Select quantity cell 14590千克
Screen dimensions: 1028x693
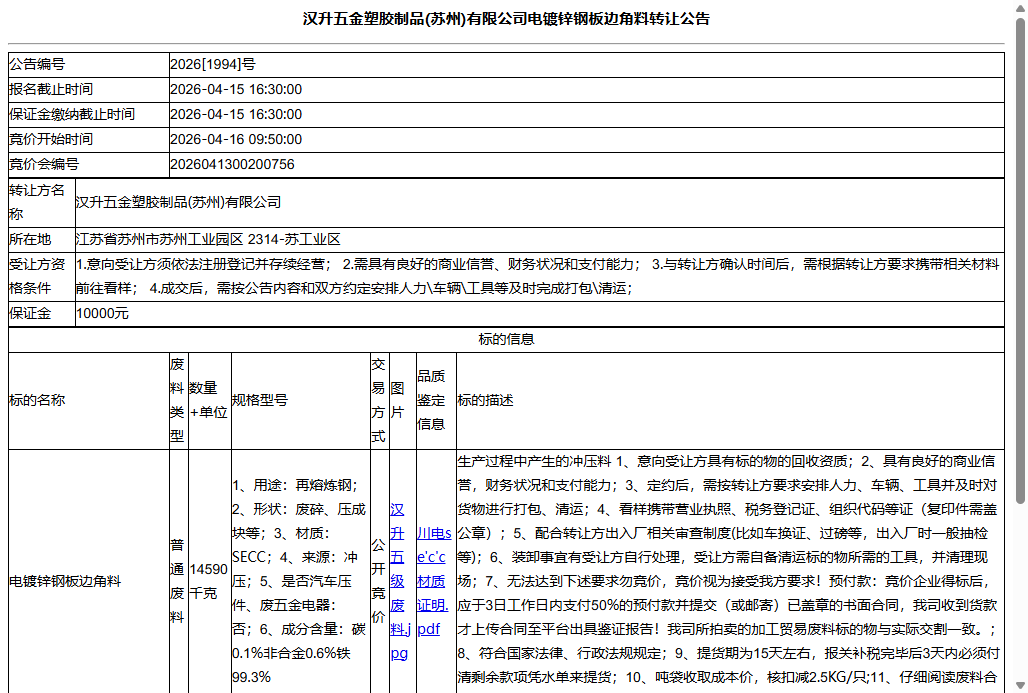tap(208, 582)
